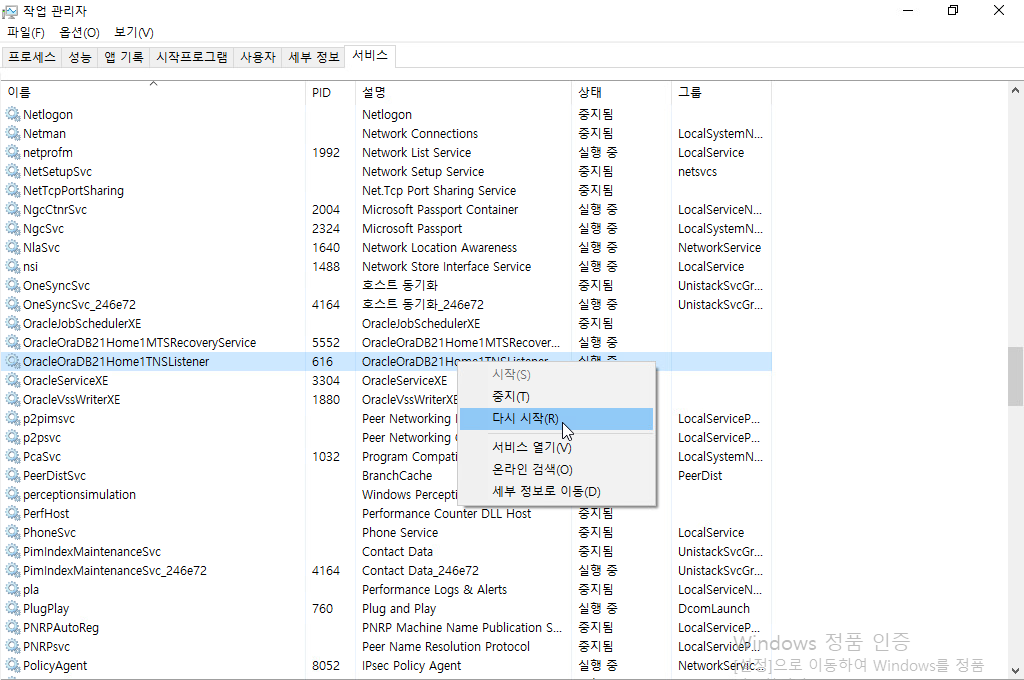The height and width of the screenshot is (680, 1024).
Task: Sort by the 상태 column header
Action: click(622, 92)
